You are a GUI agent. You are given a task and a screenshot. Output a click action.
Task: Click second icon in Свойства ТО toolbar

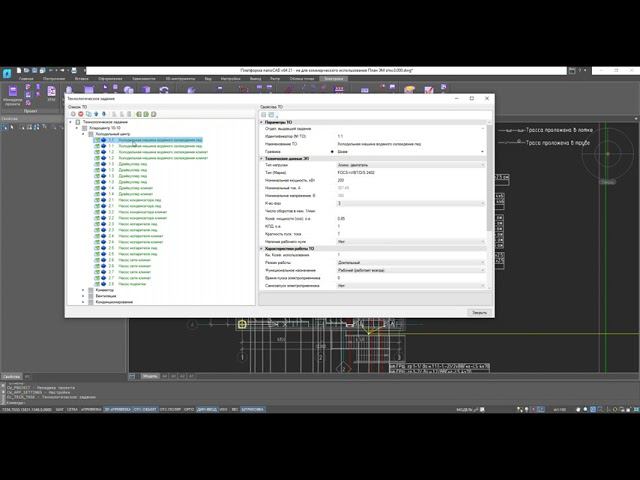272,114
